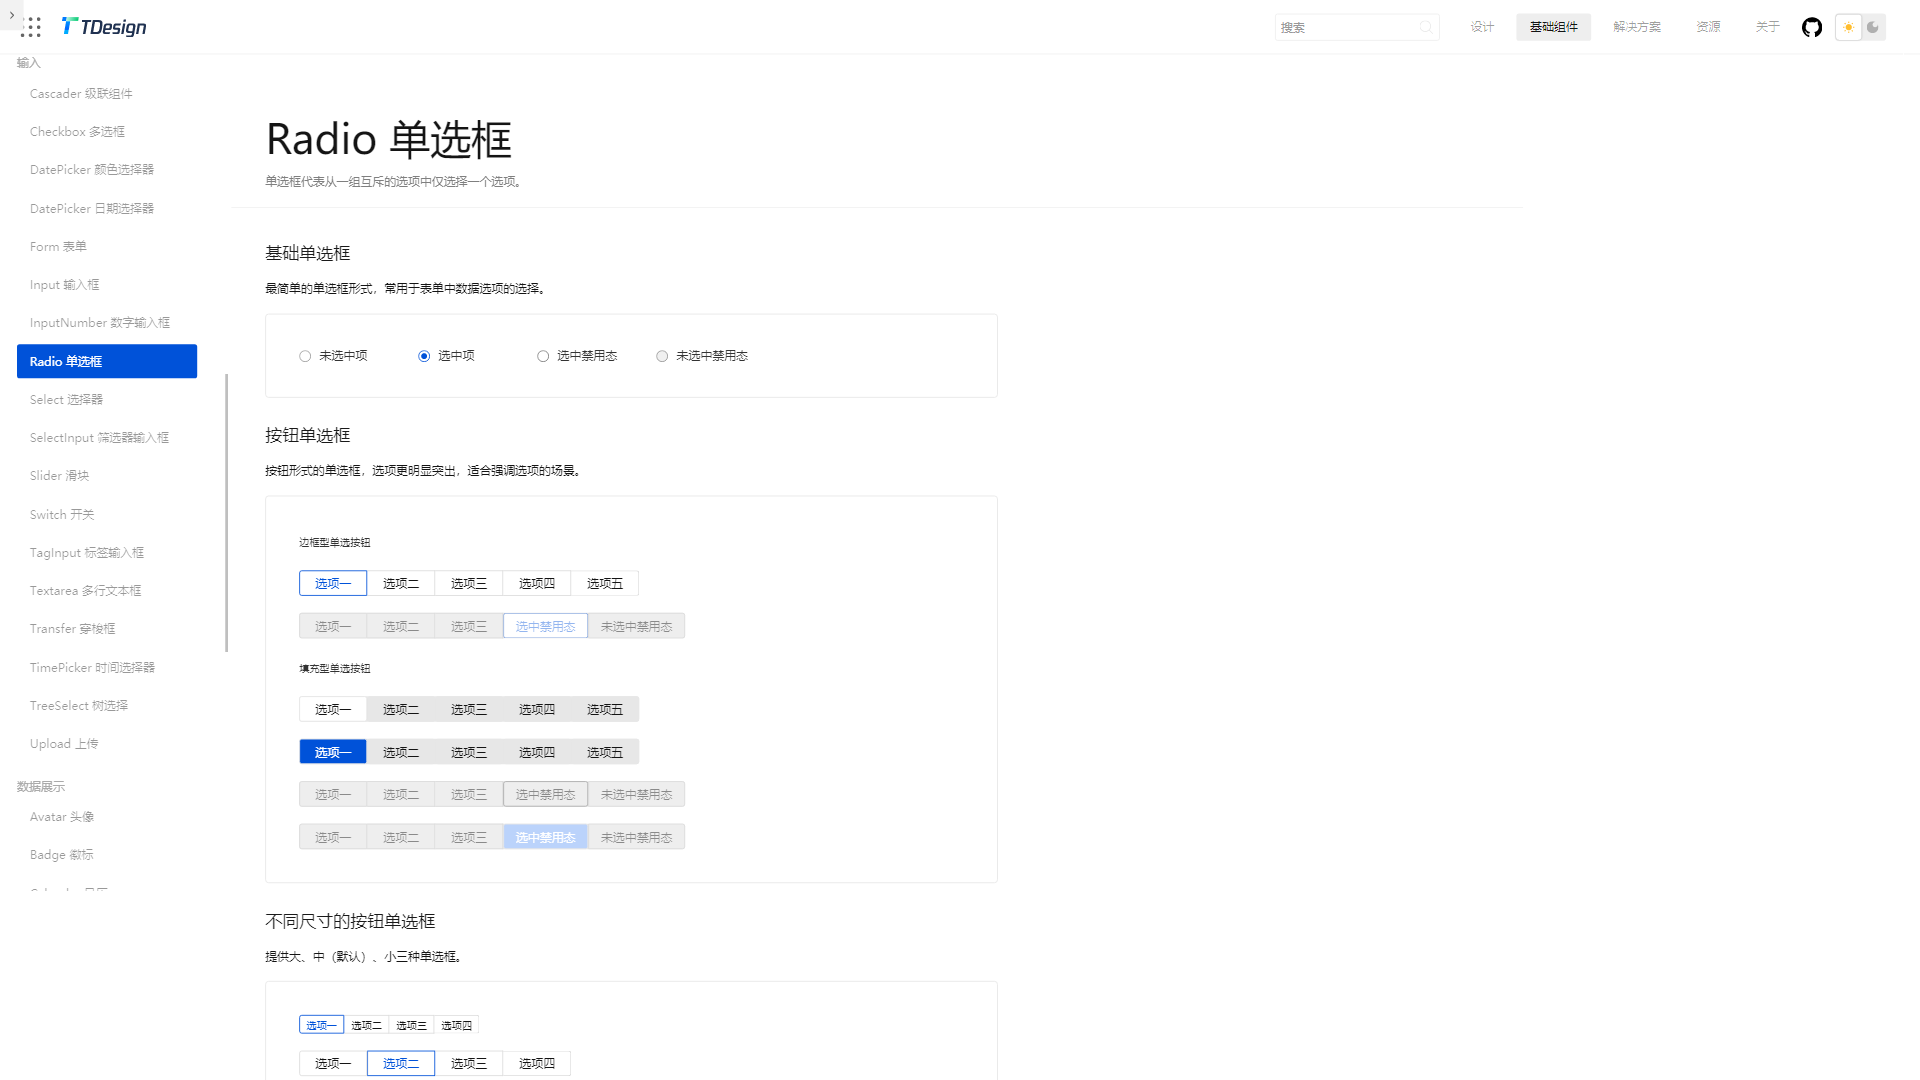Viewport: 1920px width, 1080px height.
Task: Pick 选项五 in first filled radio group
Action: point(604,709)
